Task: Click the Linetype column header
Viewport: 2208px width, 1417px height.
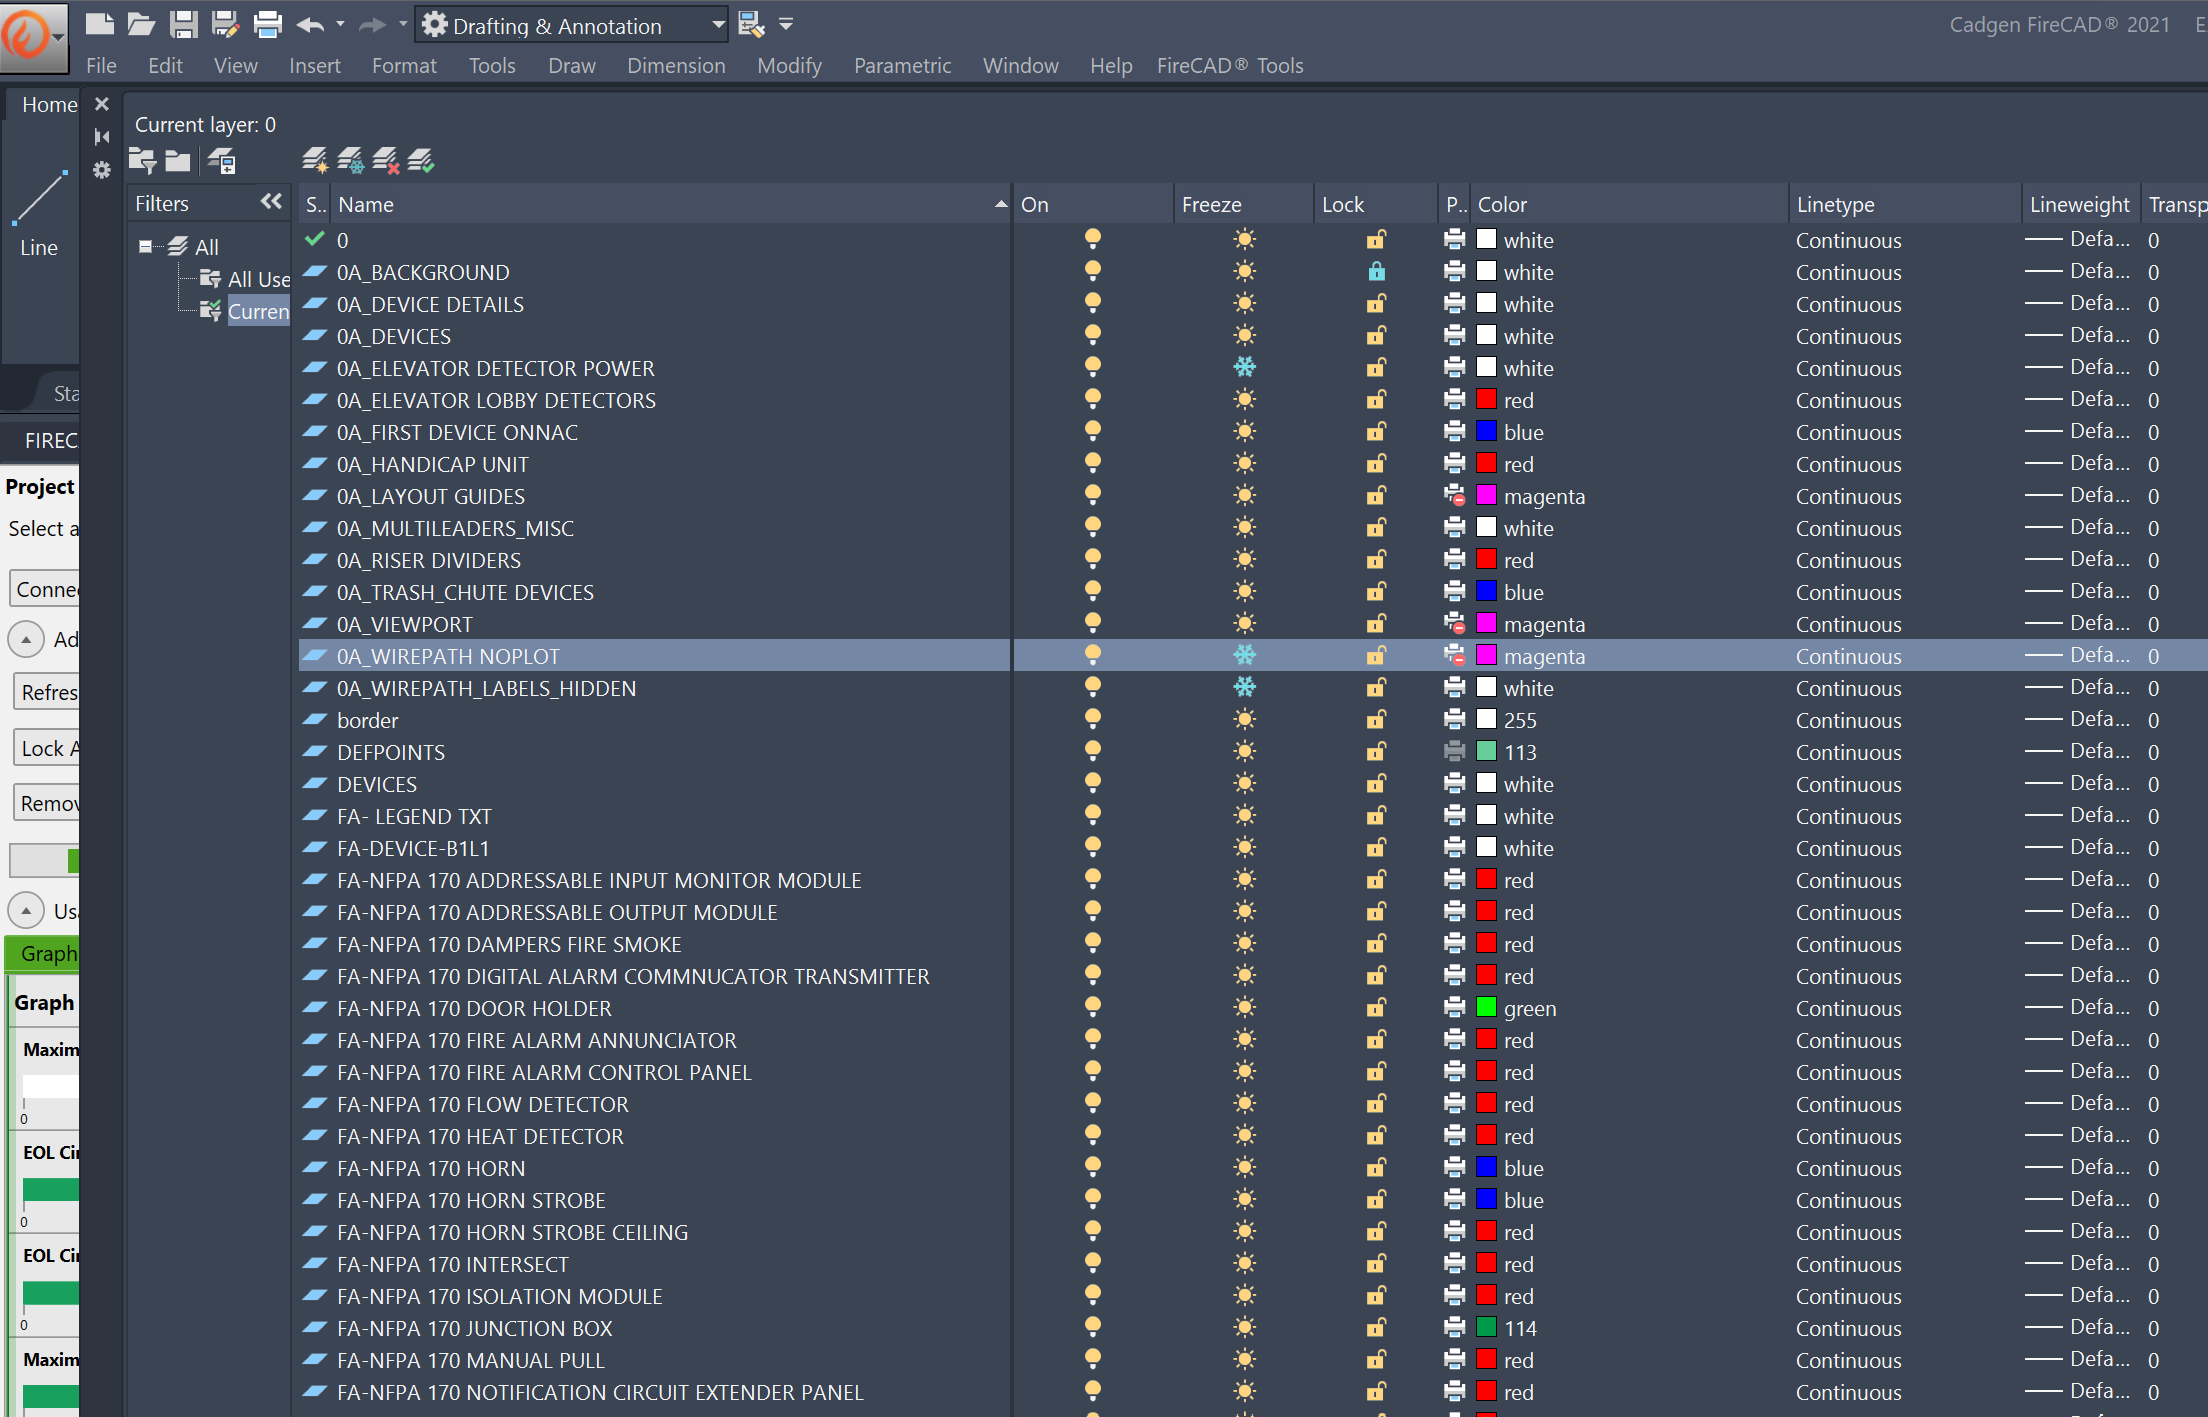Action: coord(1905,204)
